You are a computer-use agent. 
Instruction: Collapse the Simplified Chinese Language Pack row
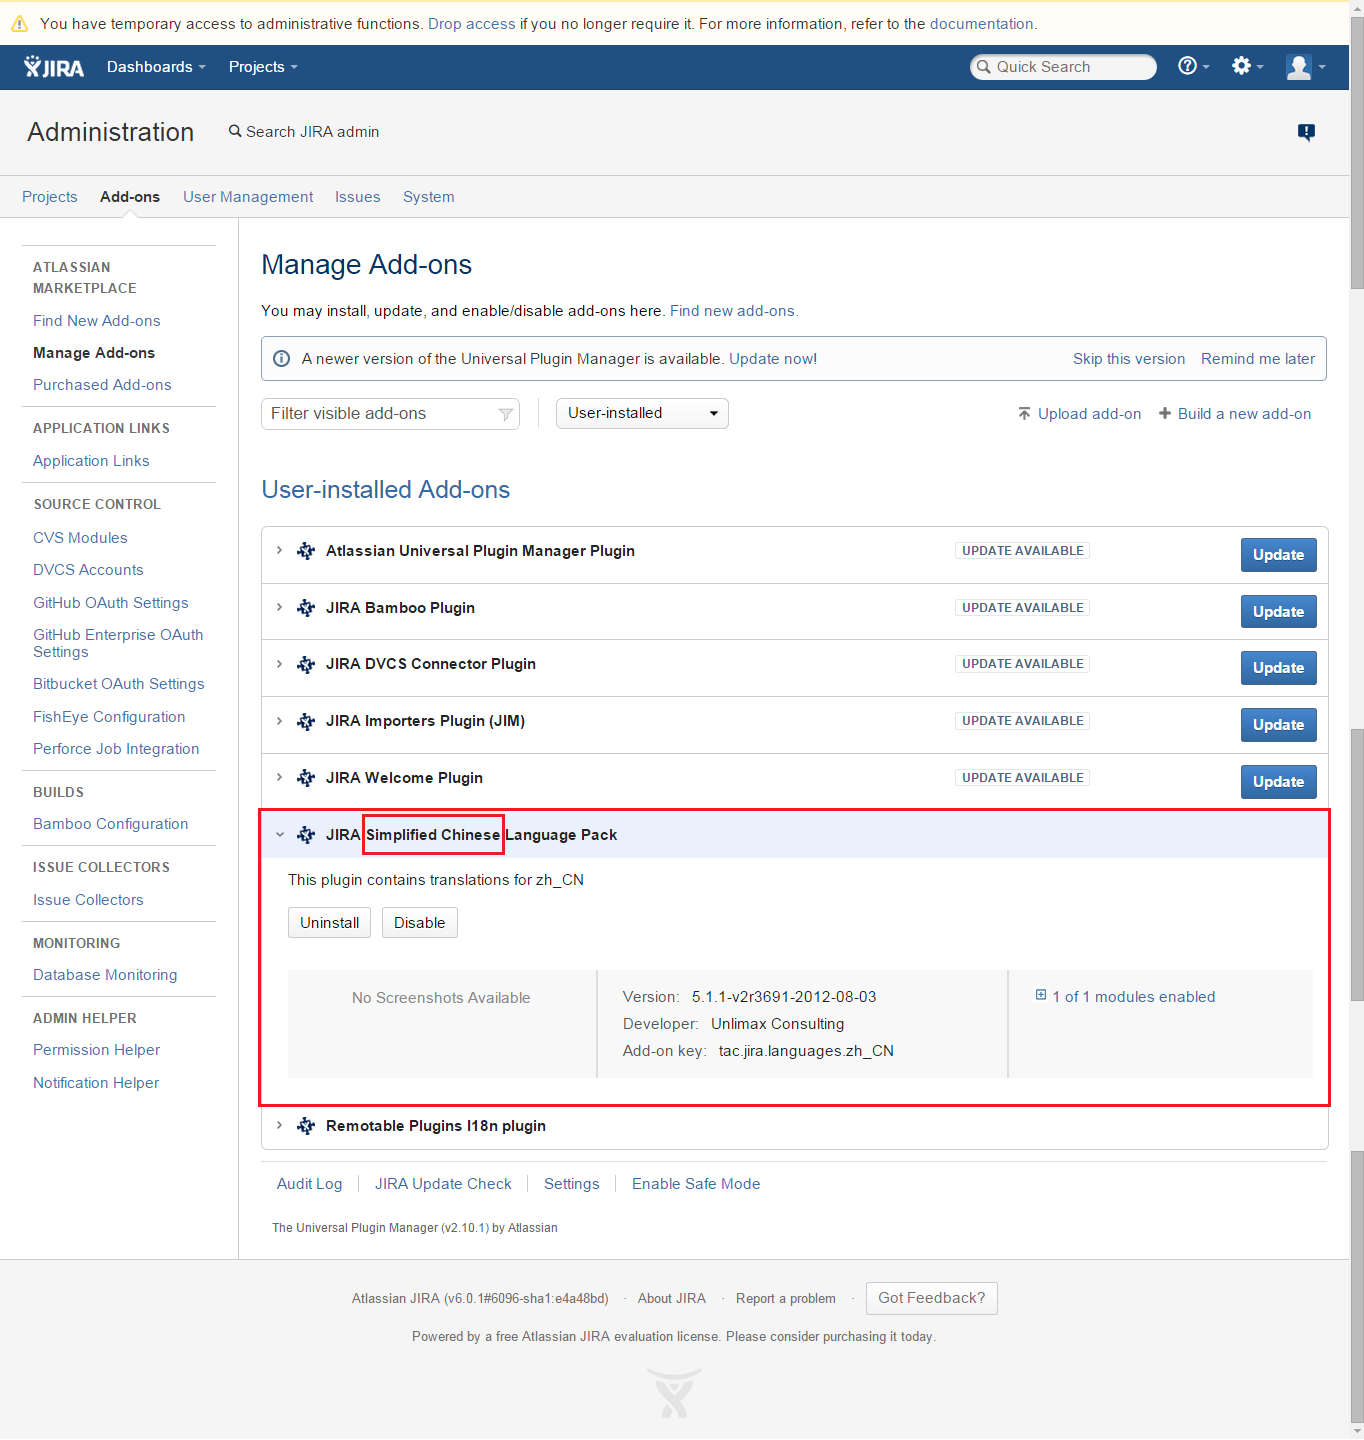tap(279, 834)
